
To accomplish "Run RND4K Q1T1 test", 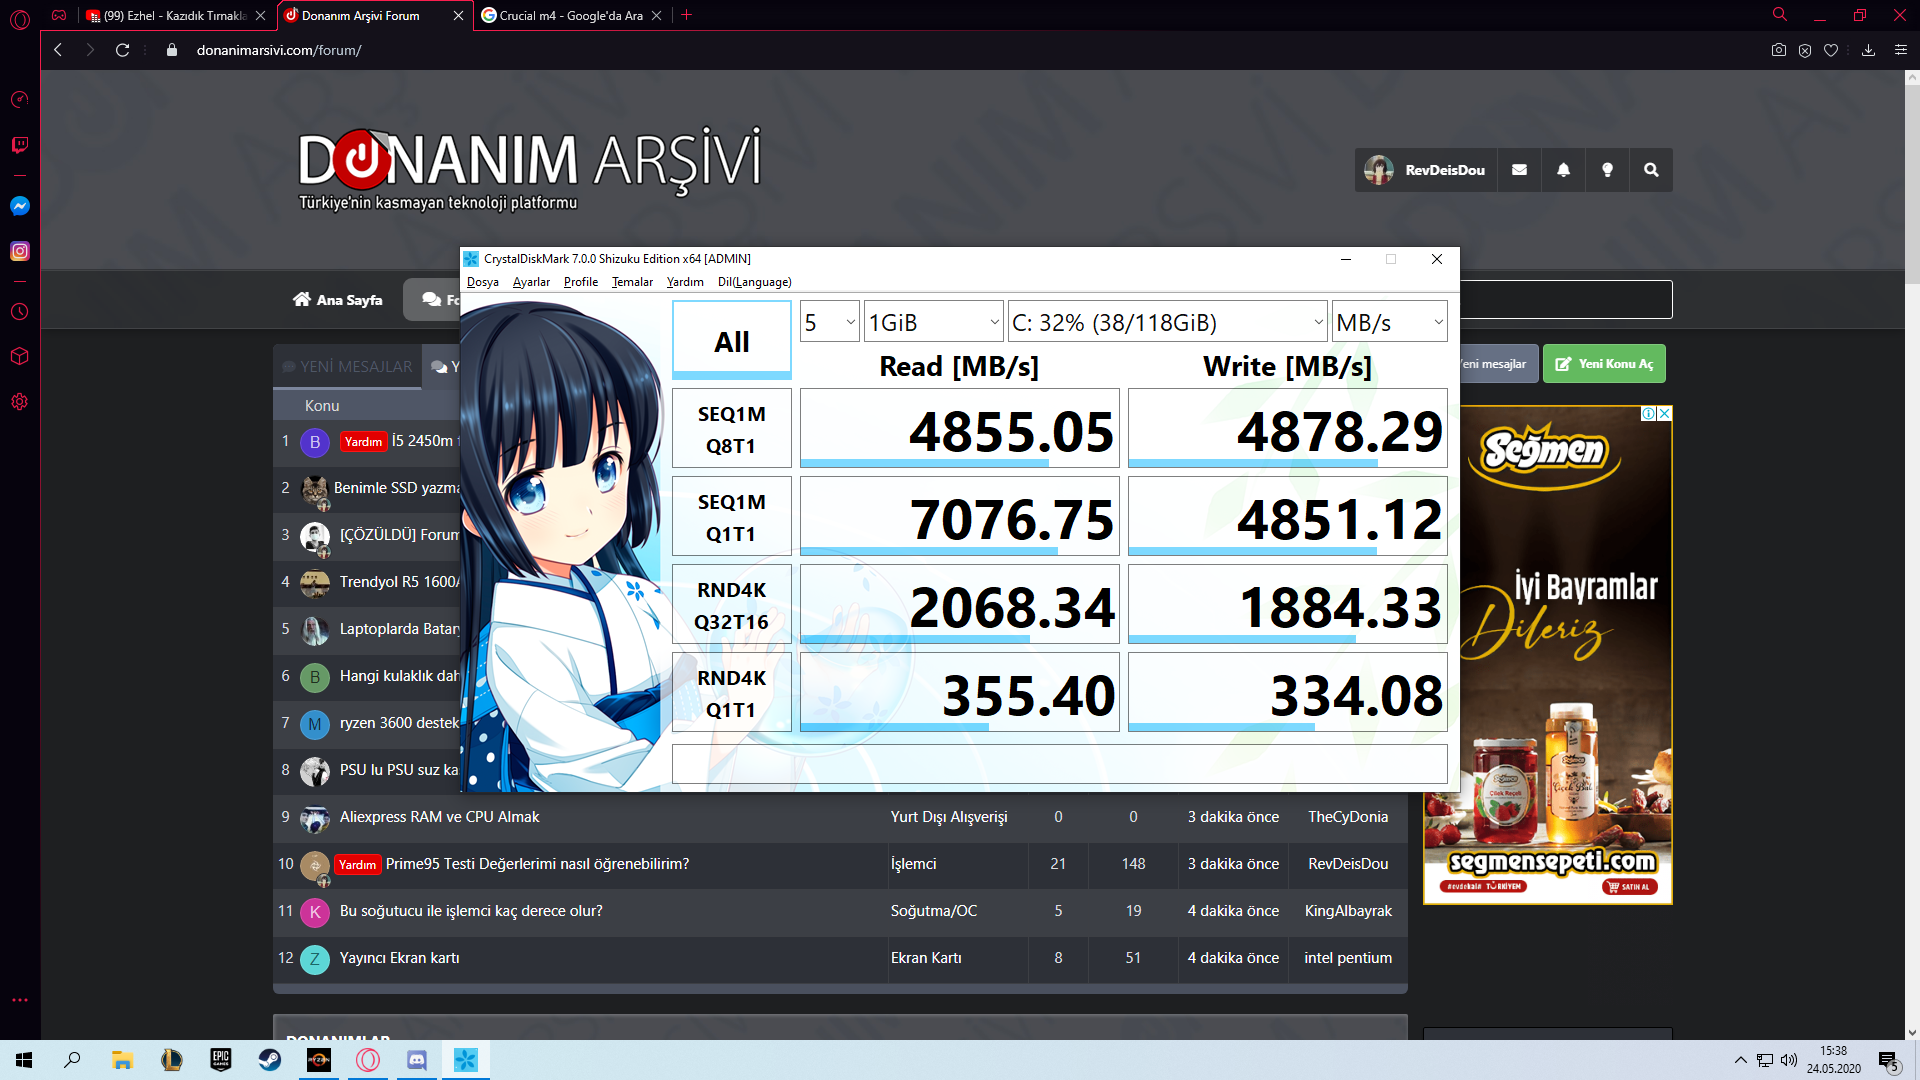I will pos(732,693).
